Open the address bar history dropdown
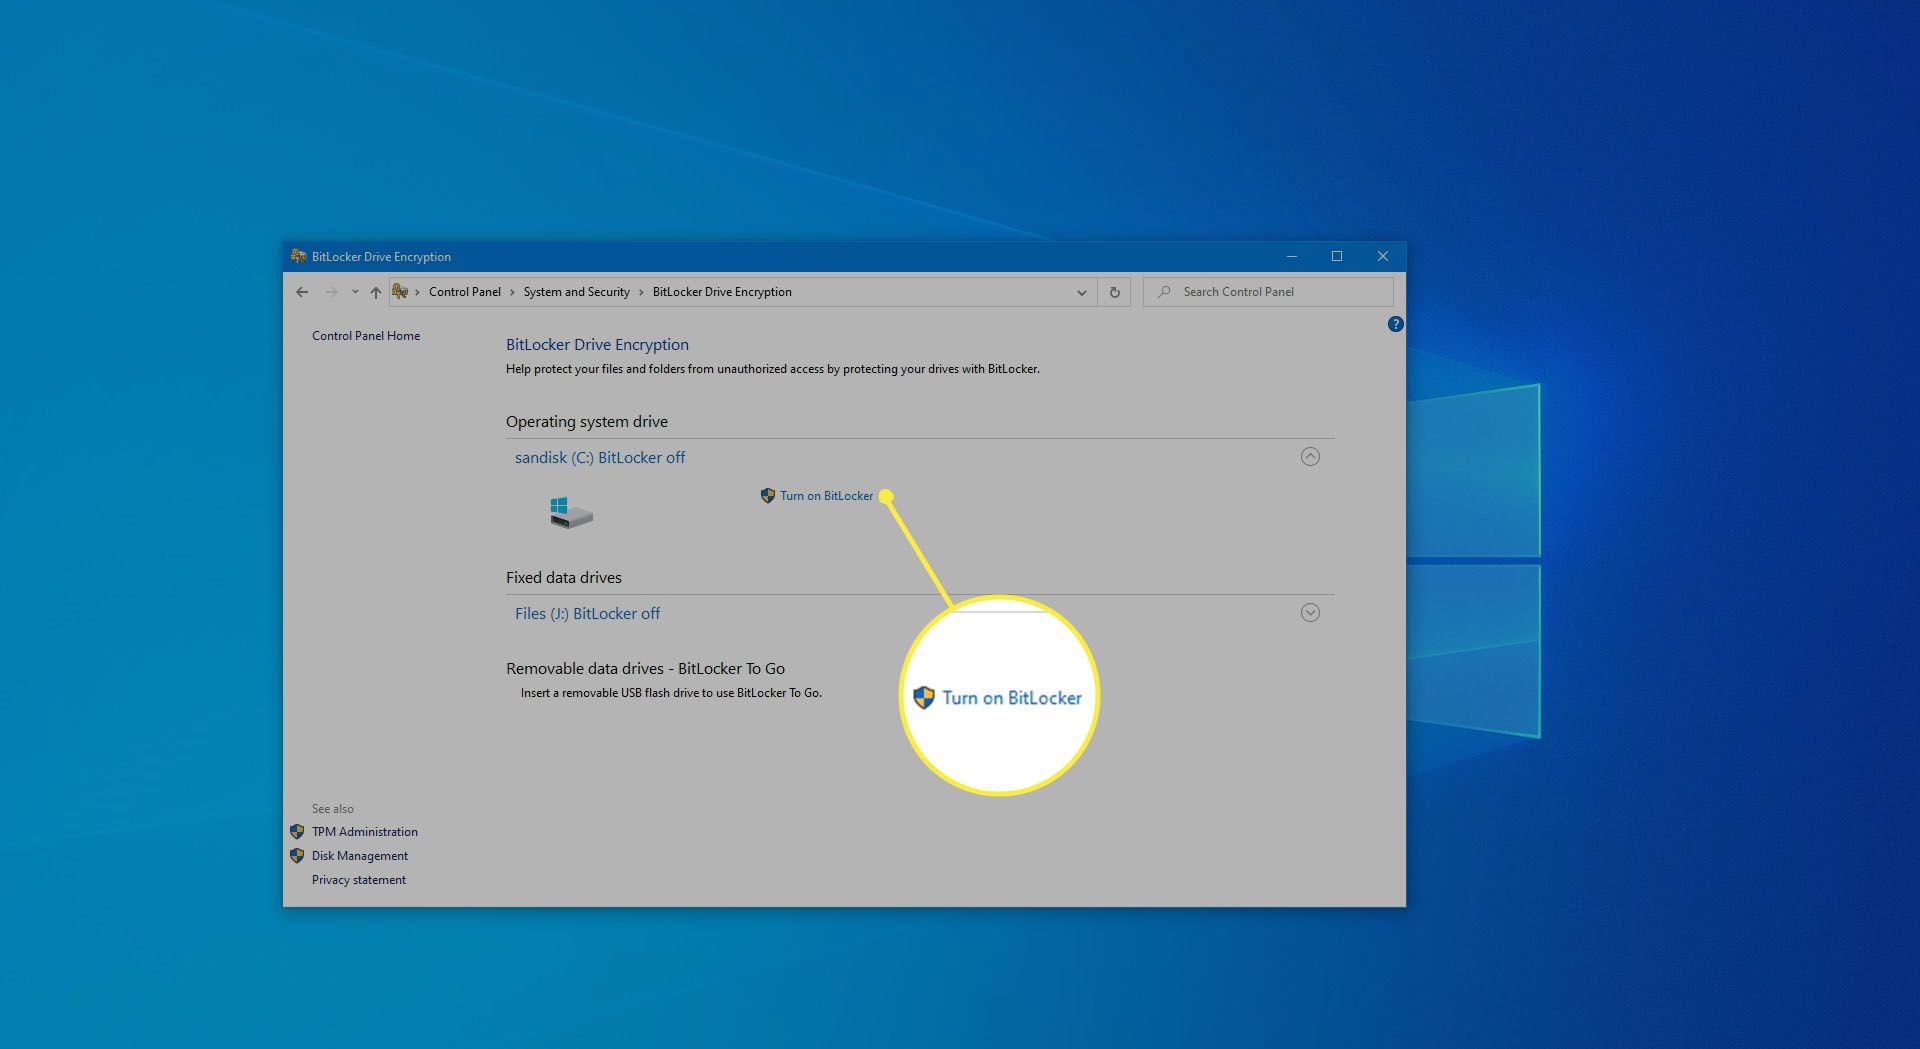This screenshot has height=1049, width=1920. coord(1081,292)
